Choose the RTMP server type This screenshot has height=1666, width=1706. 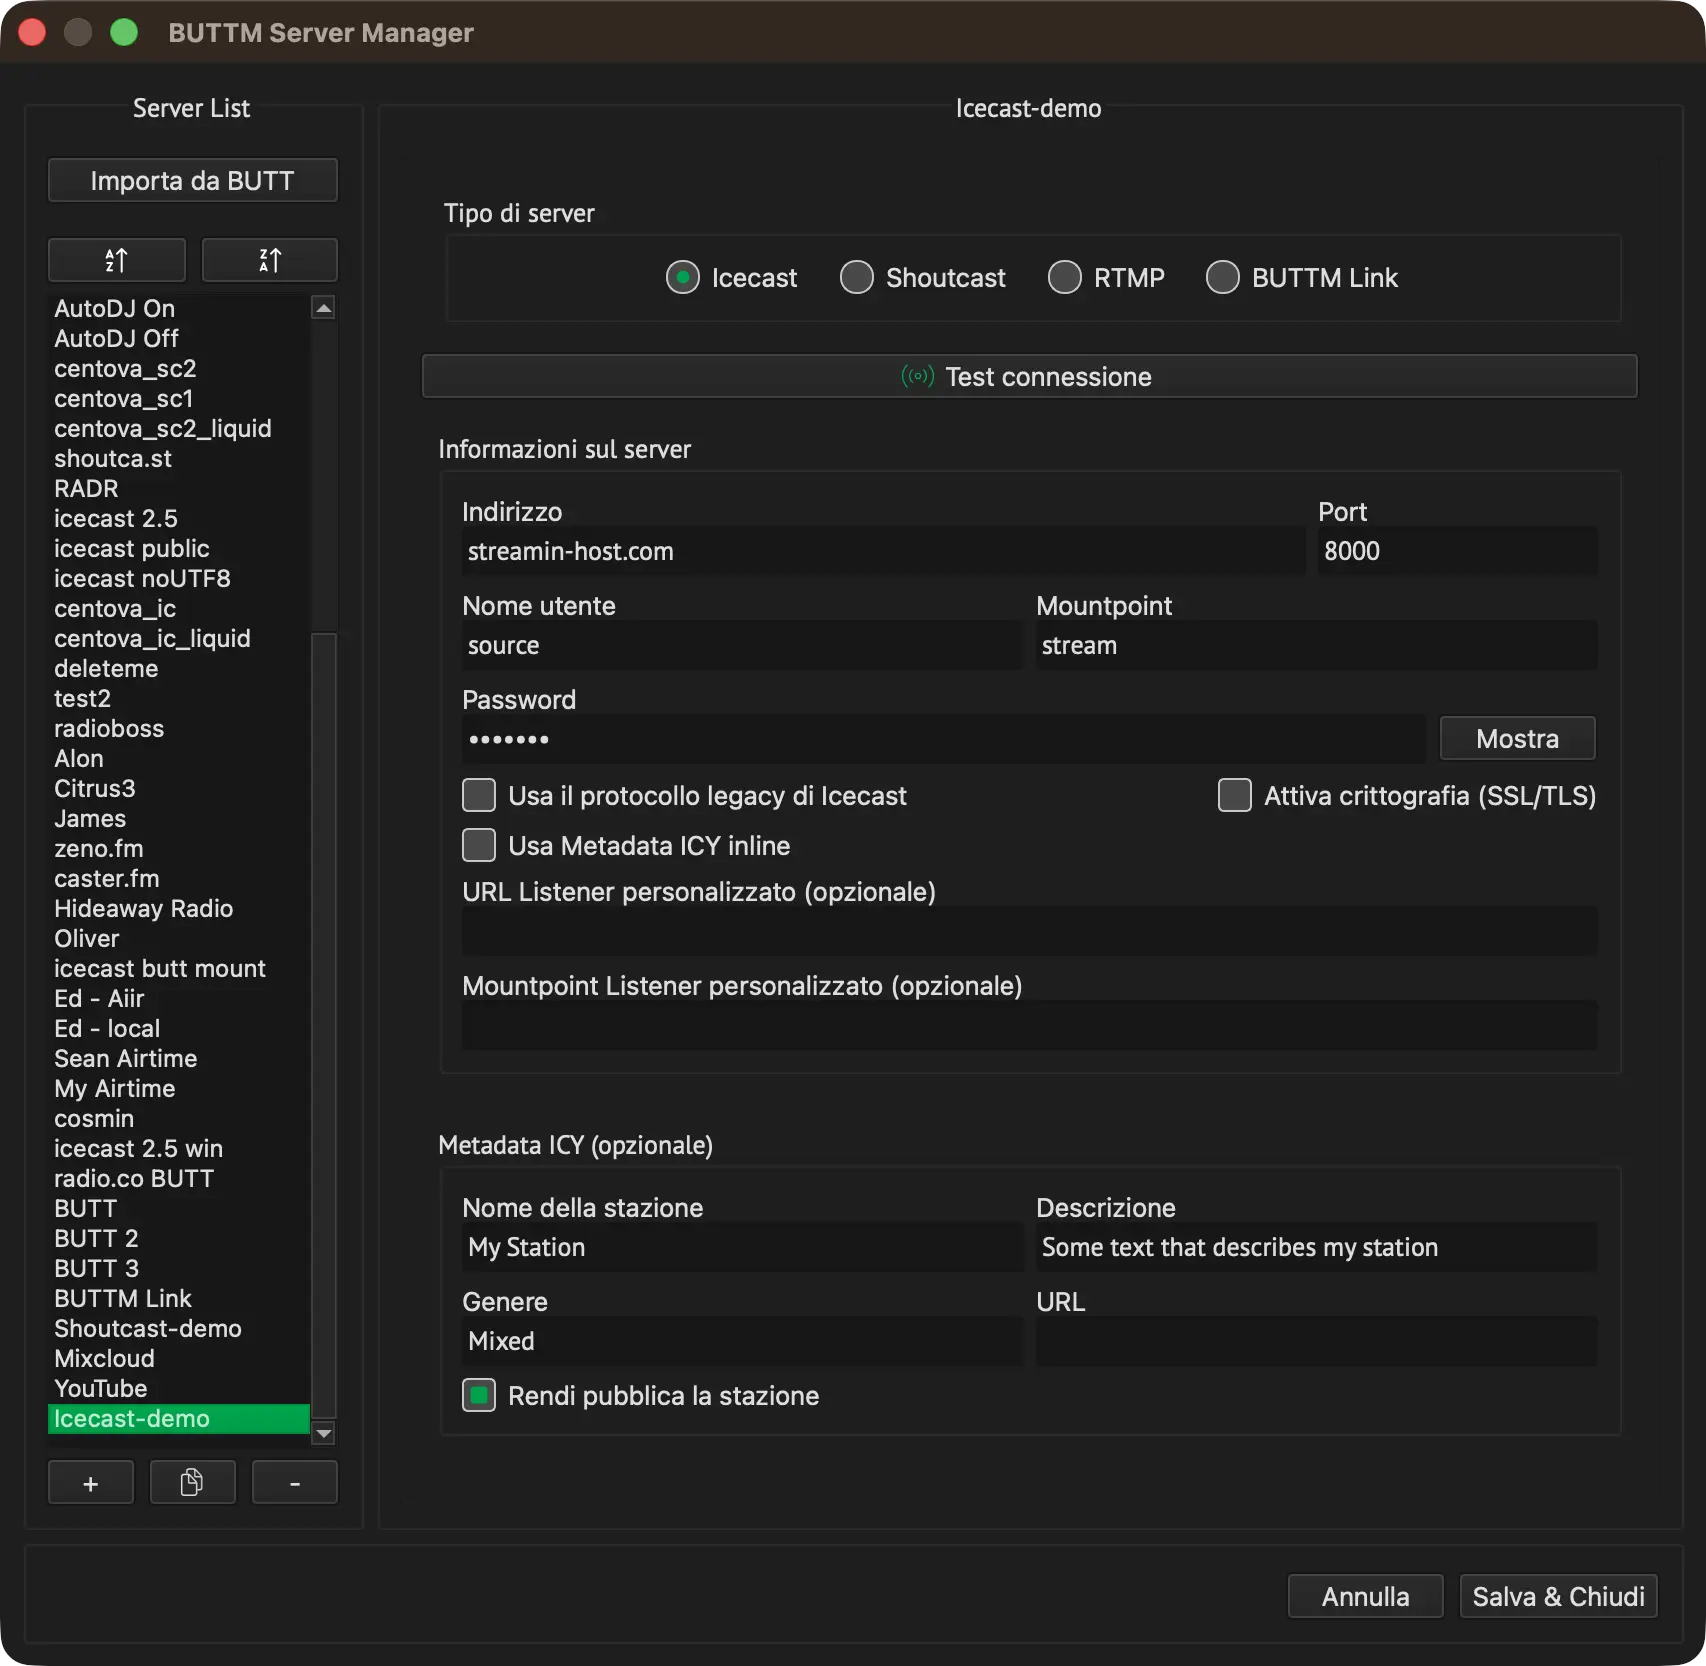point(1106,277)
